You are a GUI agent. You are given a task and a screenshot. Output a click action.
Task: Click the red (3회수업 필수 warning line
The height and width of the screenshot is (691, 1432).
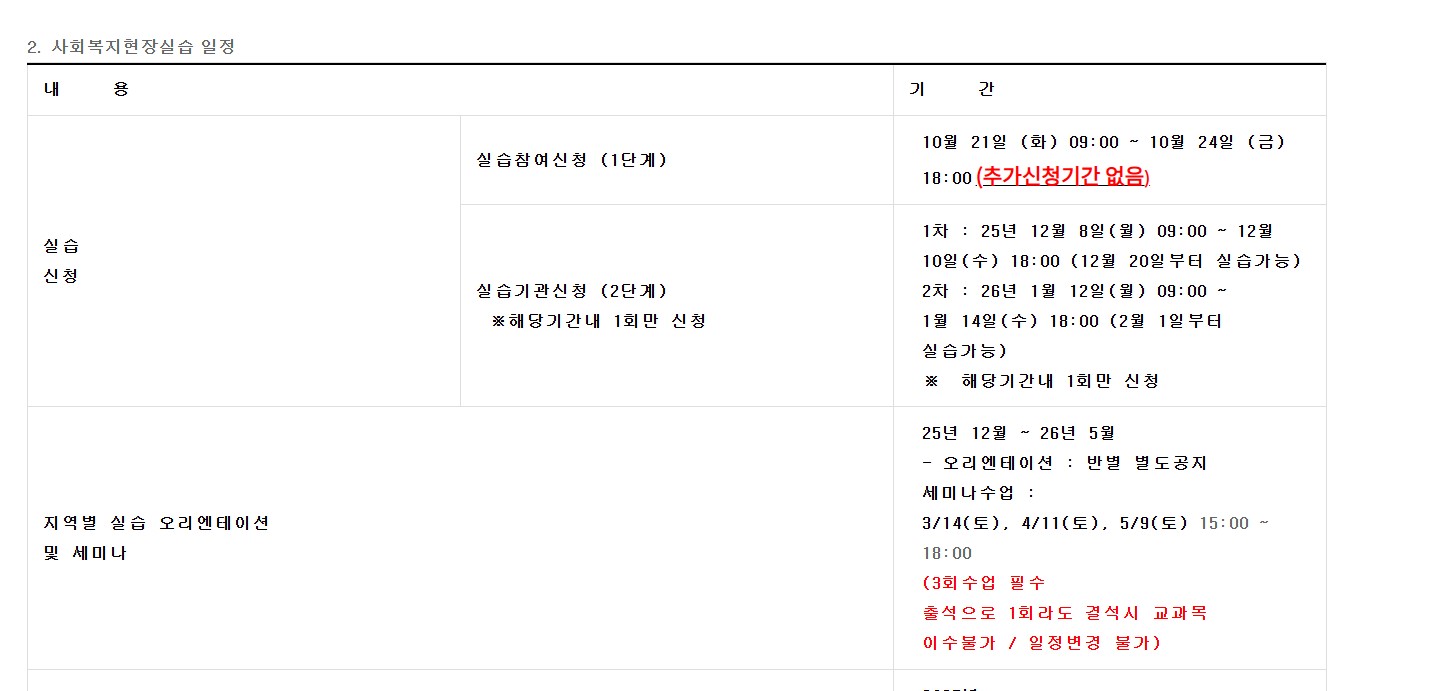984,583
